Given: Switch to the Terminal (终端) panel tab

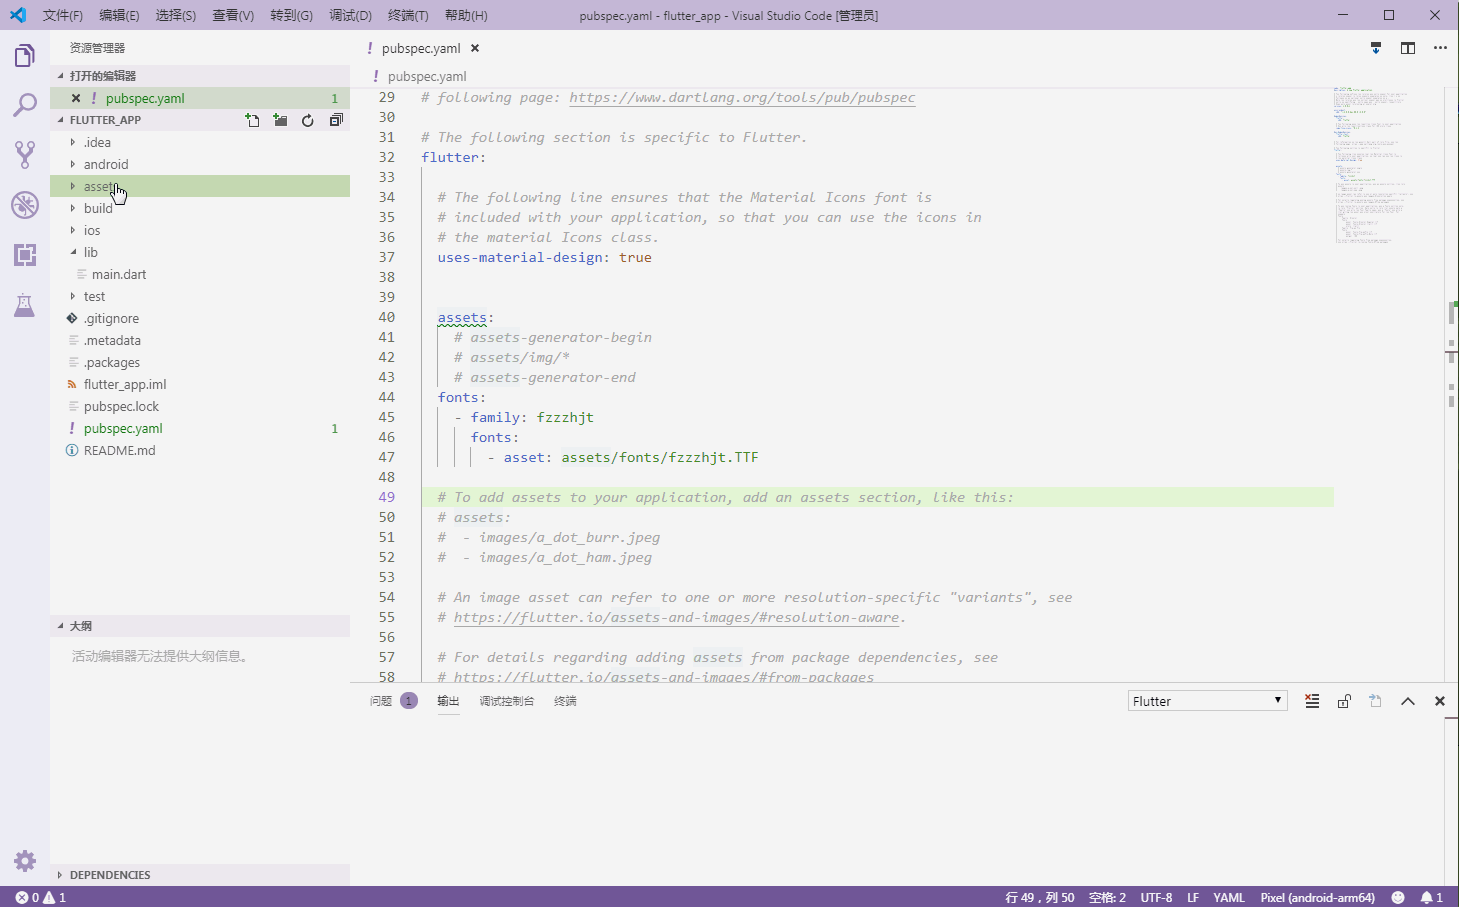Looking at the screenshot, I should 566,701.
